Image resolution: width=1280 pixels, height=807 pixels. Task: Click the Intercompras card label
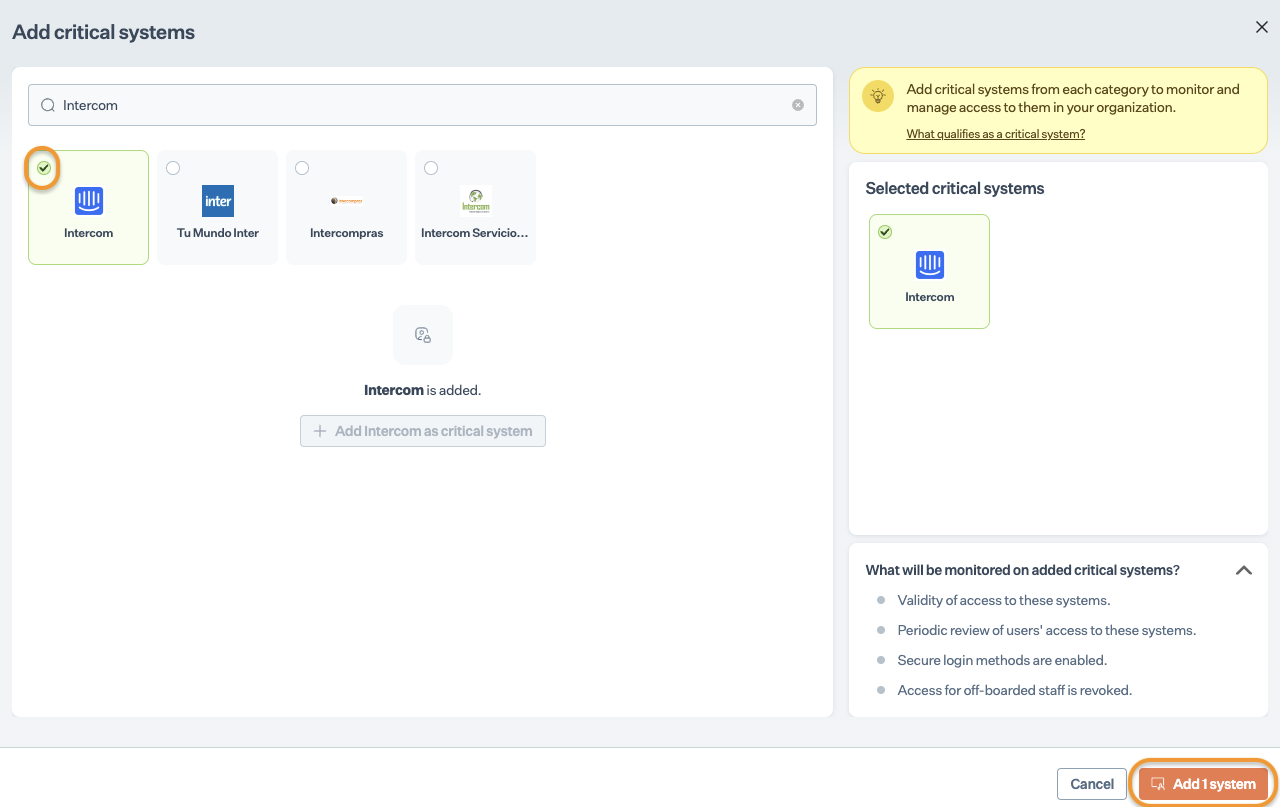coord(346,233)
